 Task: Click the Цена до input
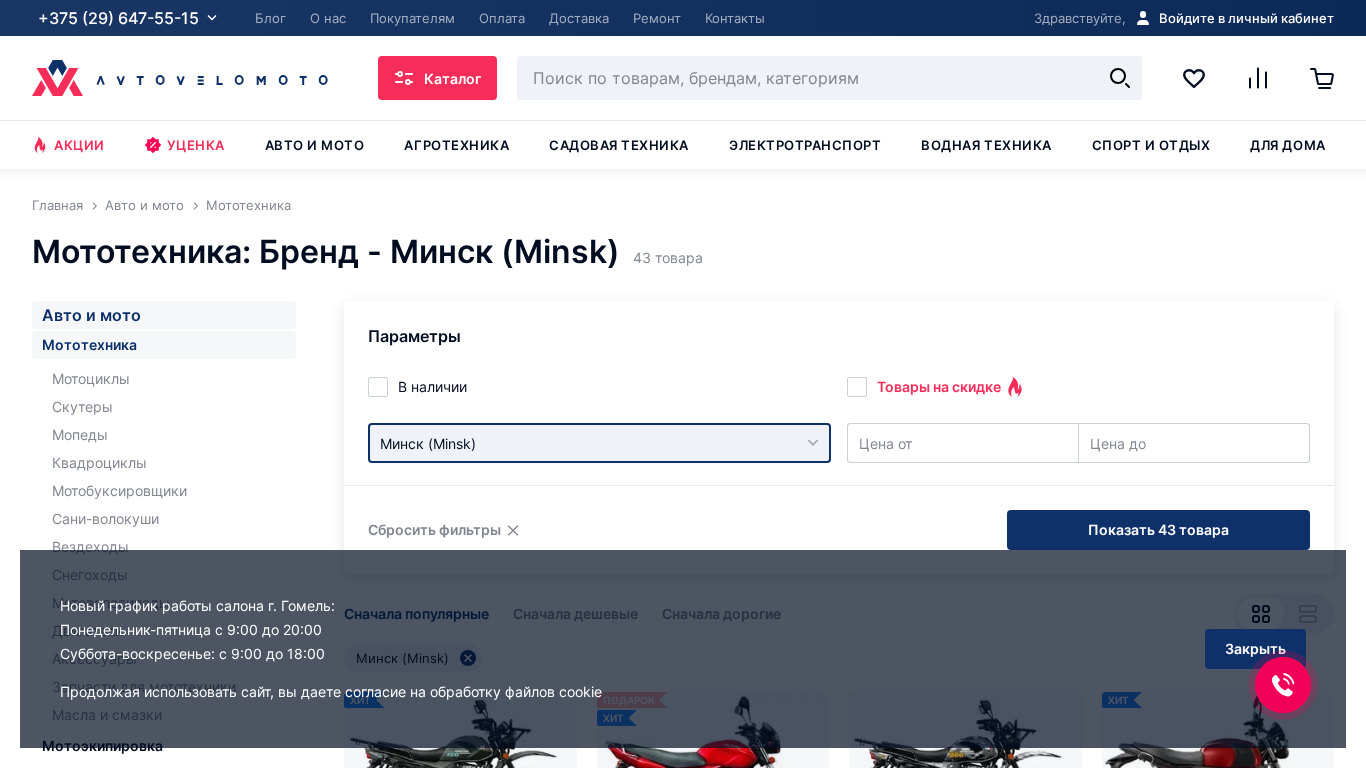point(1194,443)
